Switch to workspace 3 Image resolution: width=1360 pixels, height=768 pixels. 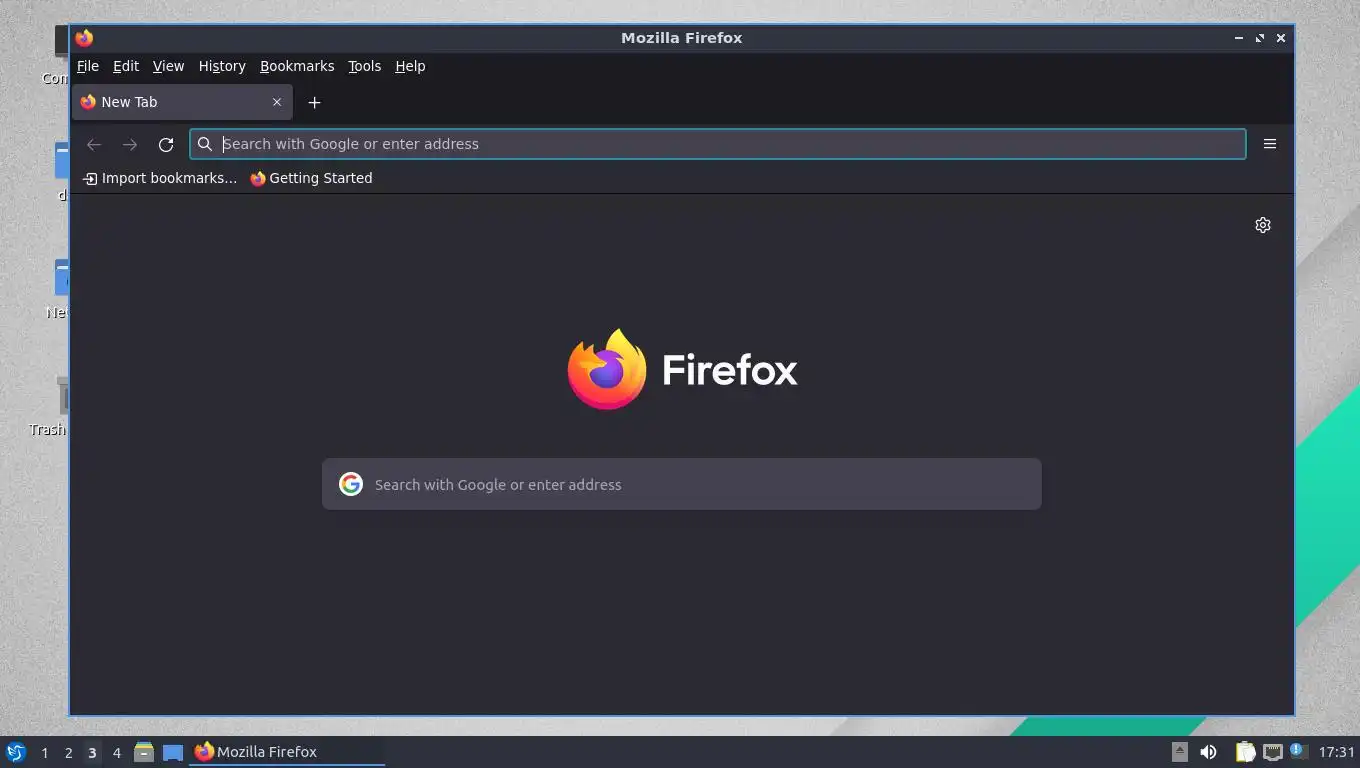click(92, 753)
